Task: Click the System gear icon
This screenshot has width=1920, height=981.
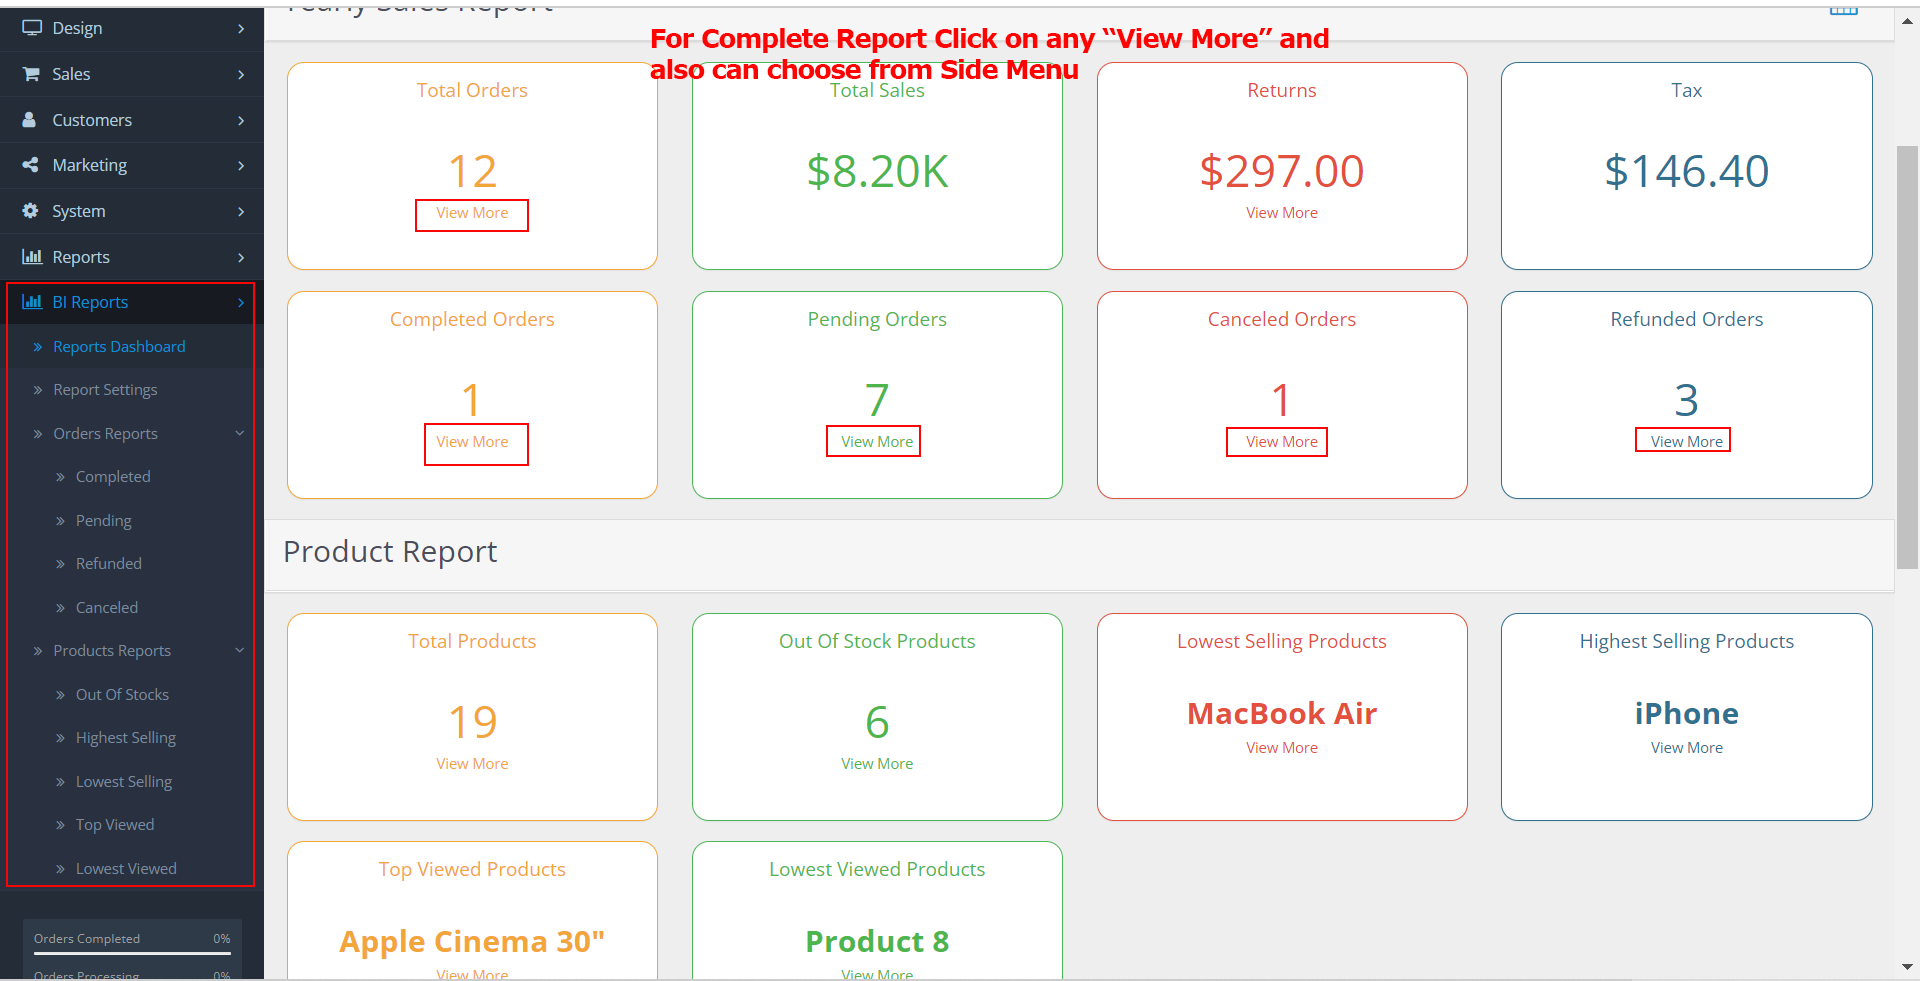Action: point(31,211)
